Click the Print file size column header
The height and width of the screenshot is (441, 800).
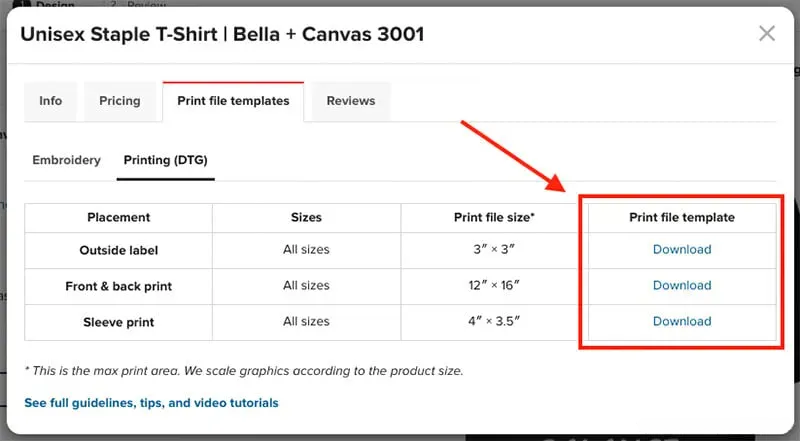(x=494, y=217)
